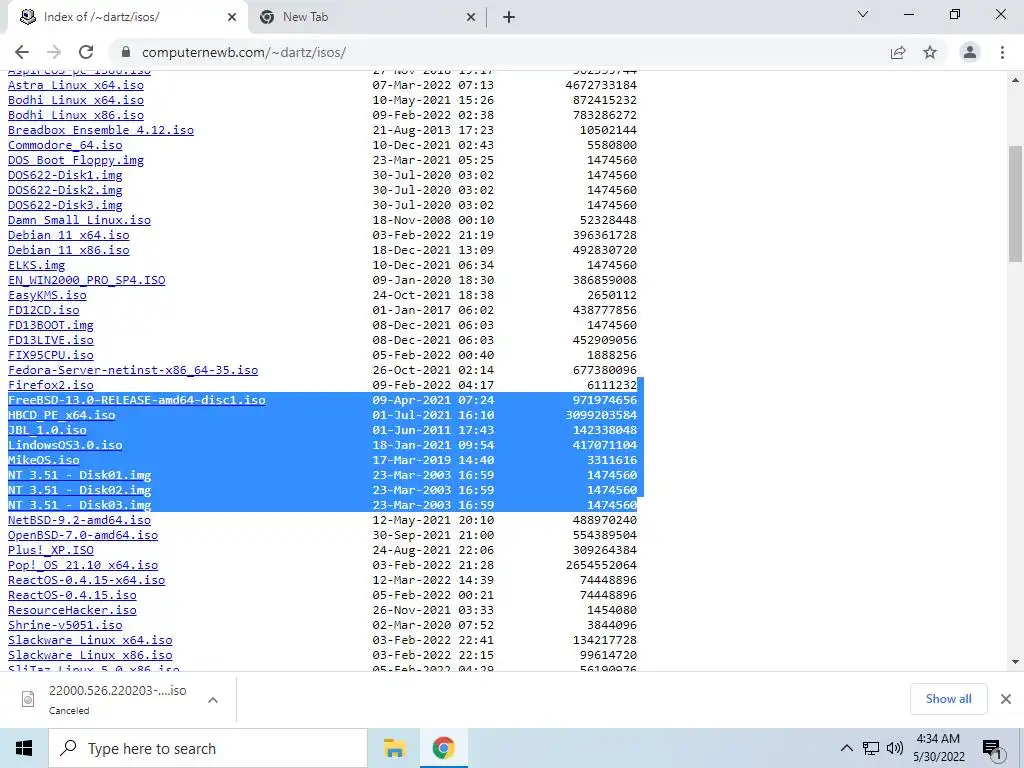Go back using the browser back arrow
Viewport: 1024px width, 768px height.
click(22, 52)
